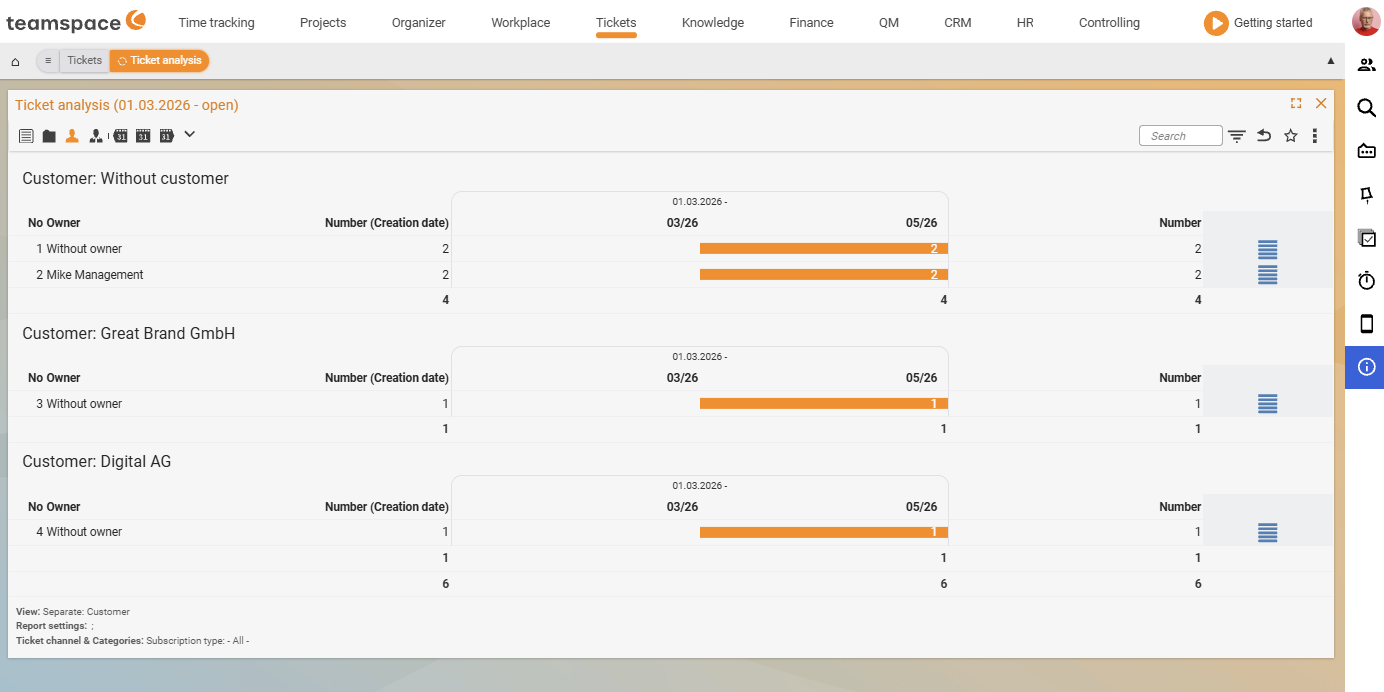This screenshot has height=692, width=1384.
Task: Open the blue info icon in sidebar
Action: click(x=1366, y=367)
